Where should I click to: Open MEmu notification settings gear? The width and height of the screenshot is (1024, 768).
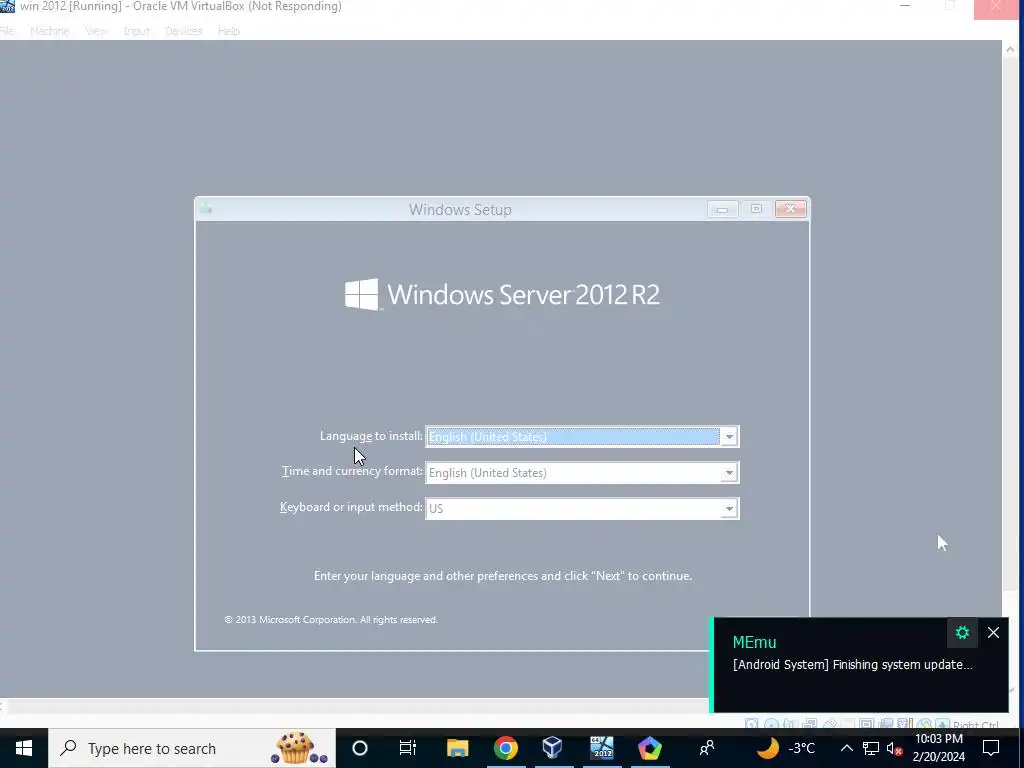pos(962,632)
